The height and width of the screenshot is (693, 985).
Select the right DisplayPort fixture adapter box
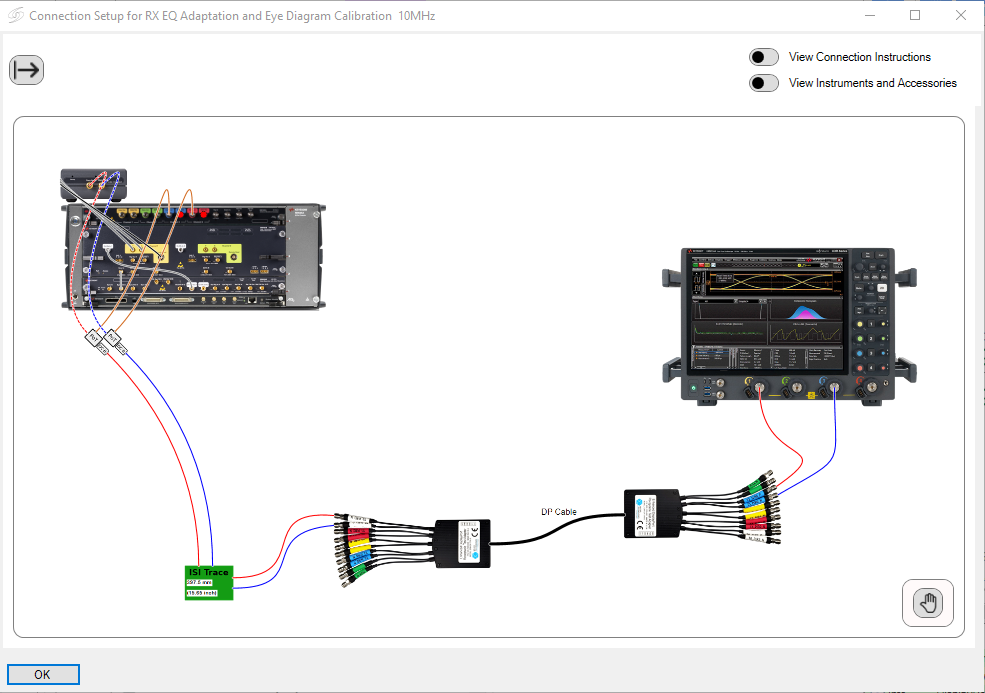651,513
